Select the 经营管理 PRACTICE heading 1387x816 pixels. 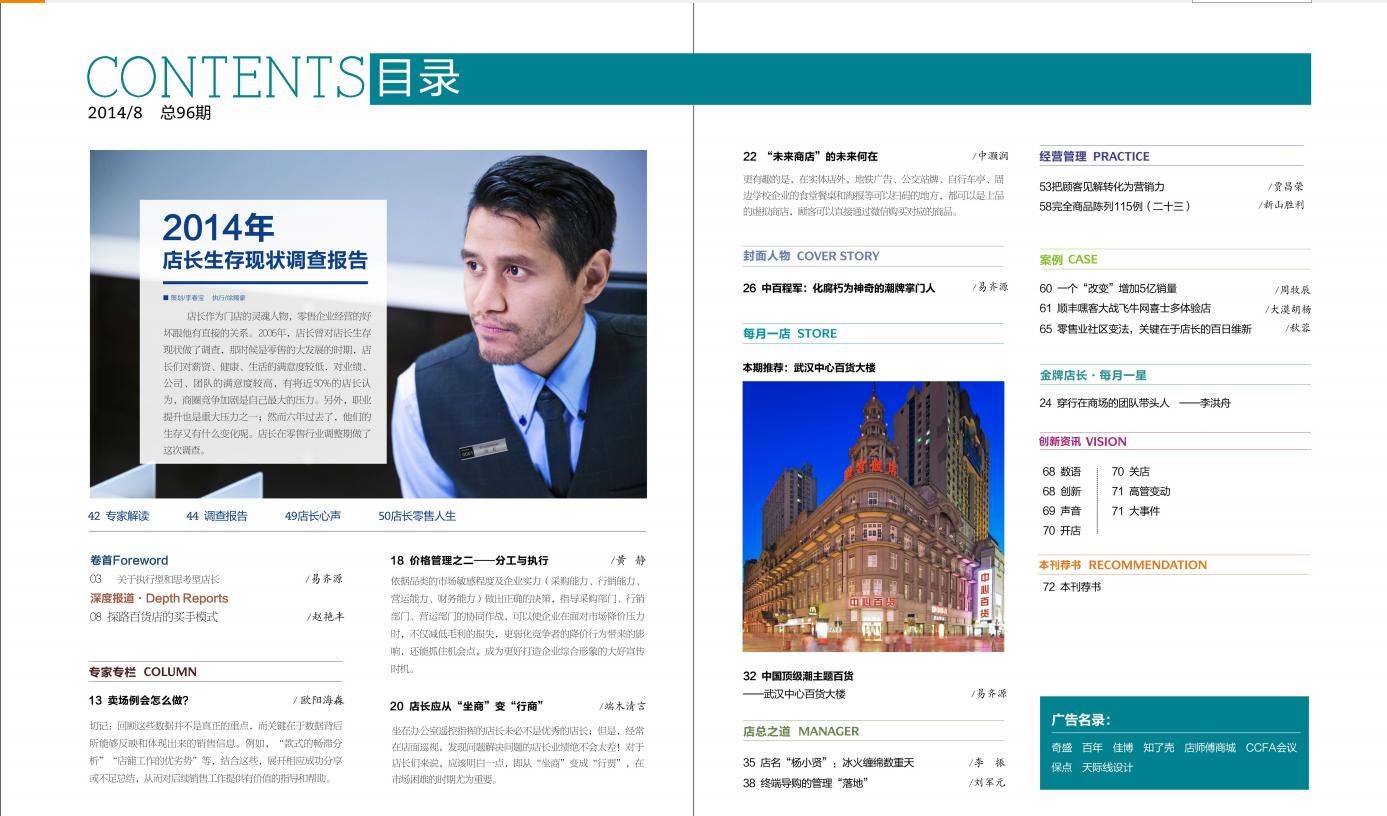coord(1094,156)
